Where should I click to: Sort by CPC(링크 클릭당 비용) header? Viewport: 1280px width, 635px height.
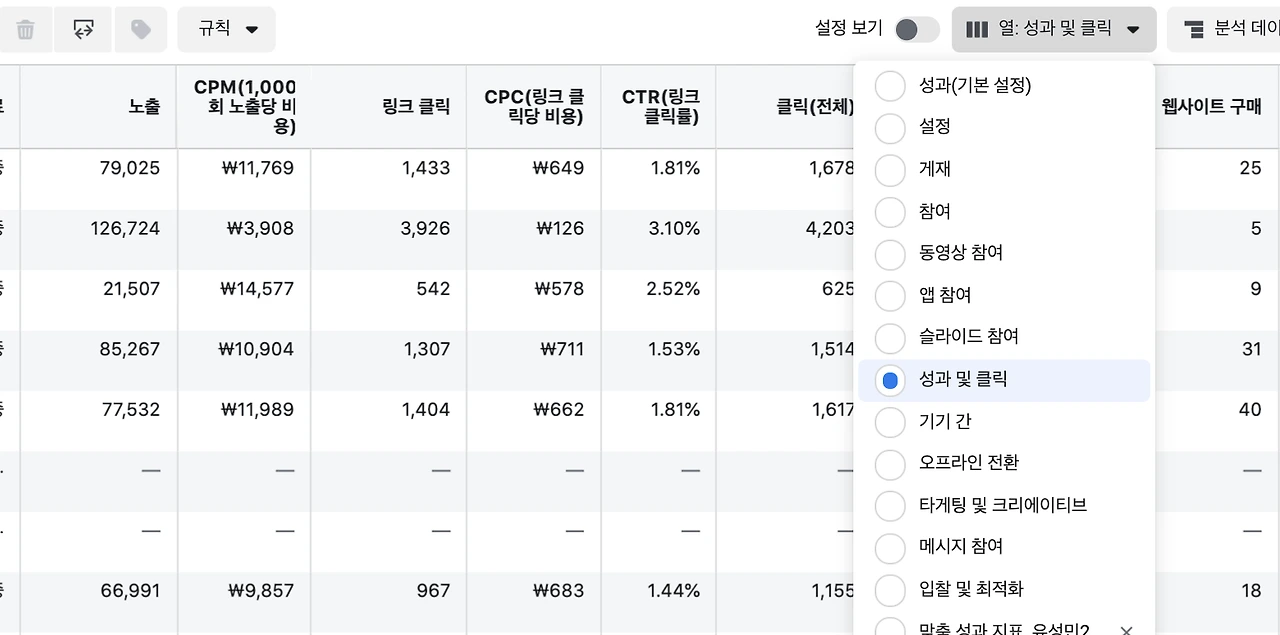pyautogui.click(x=533, y=107)
